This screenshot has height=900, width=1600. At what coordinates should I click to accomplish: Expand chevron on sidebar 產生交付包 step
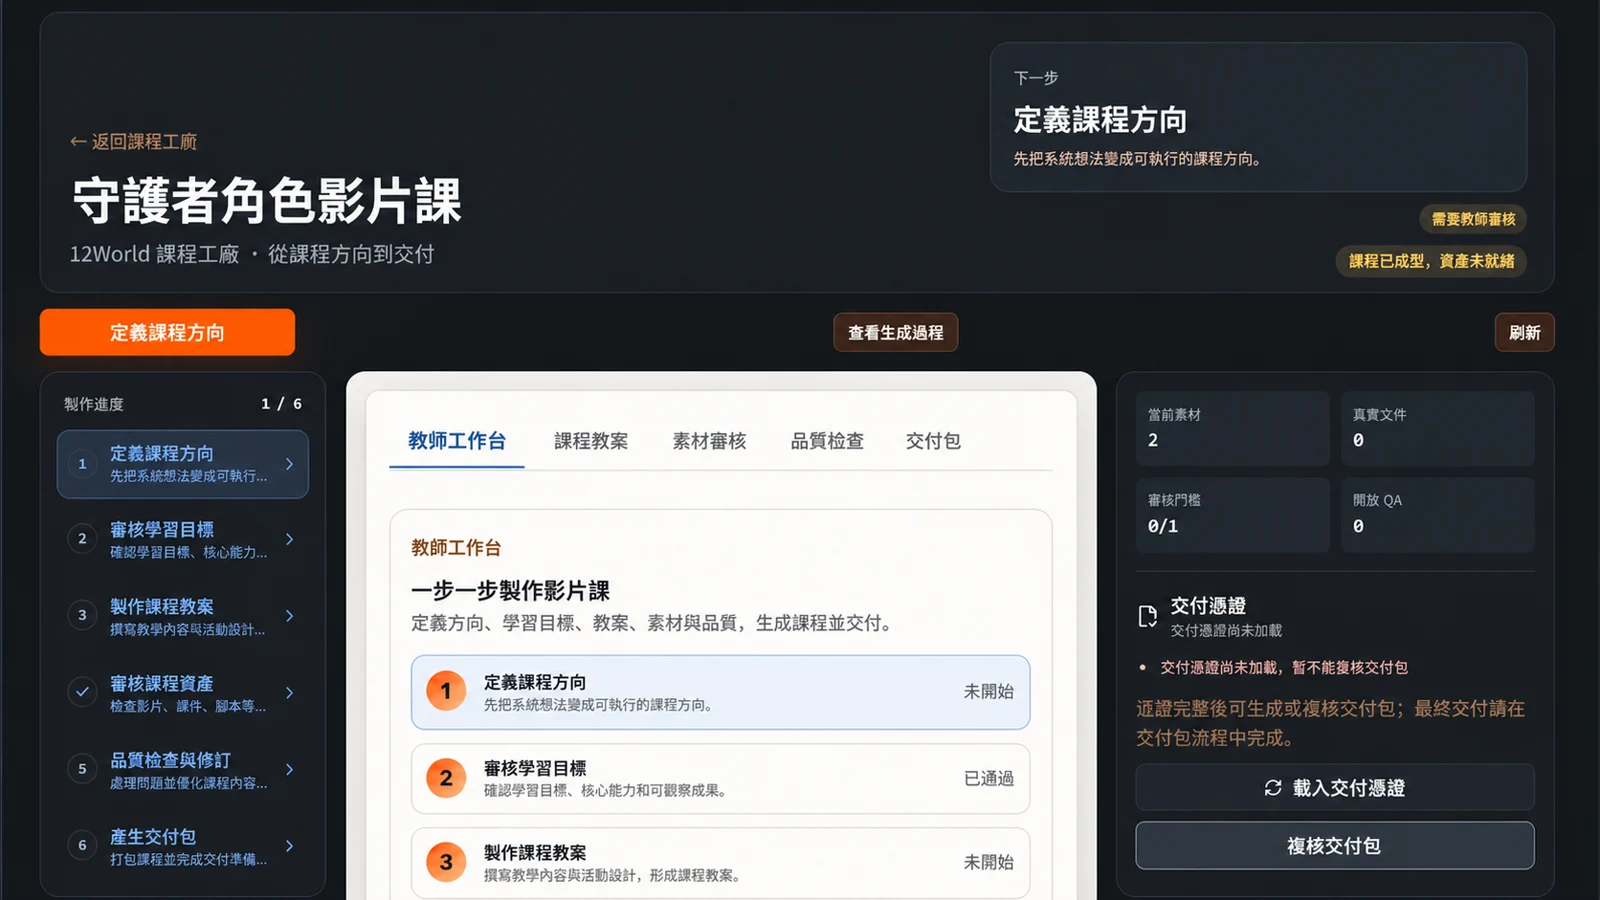289,846
